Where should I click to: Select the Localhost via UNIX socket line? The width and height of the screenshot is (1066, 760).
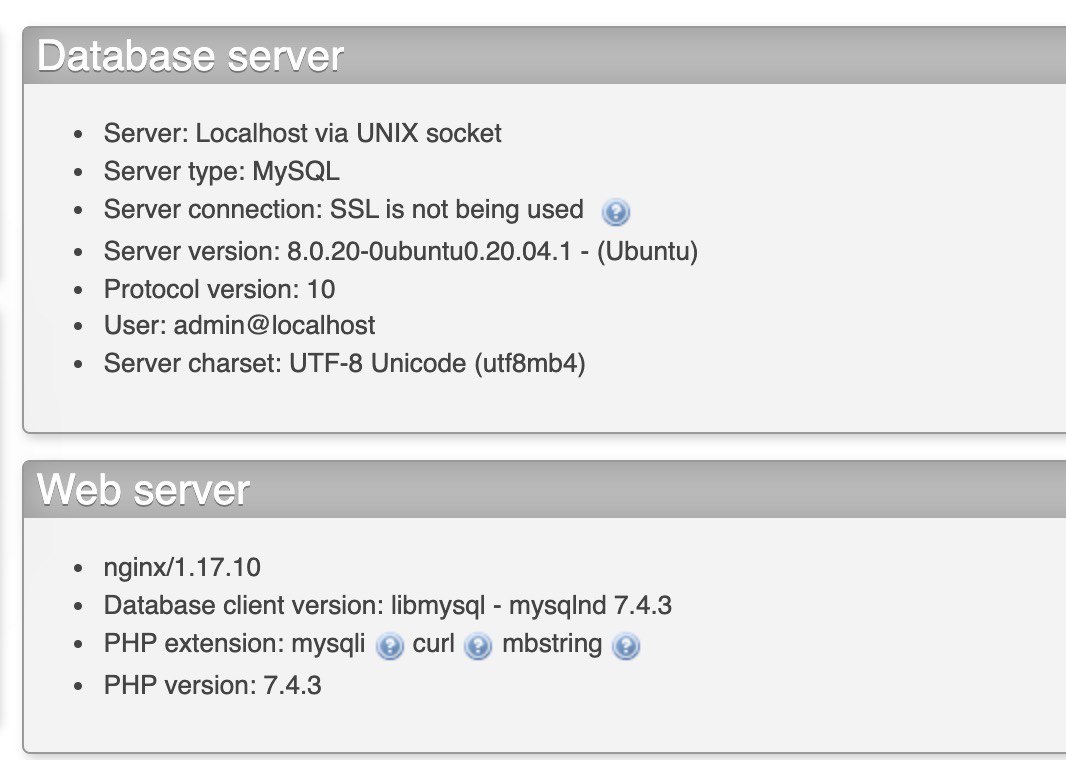(x=302, y=133)
